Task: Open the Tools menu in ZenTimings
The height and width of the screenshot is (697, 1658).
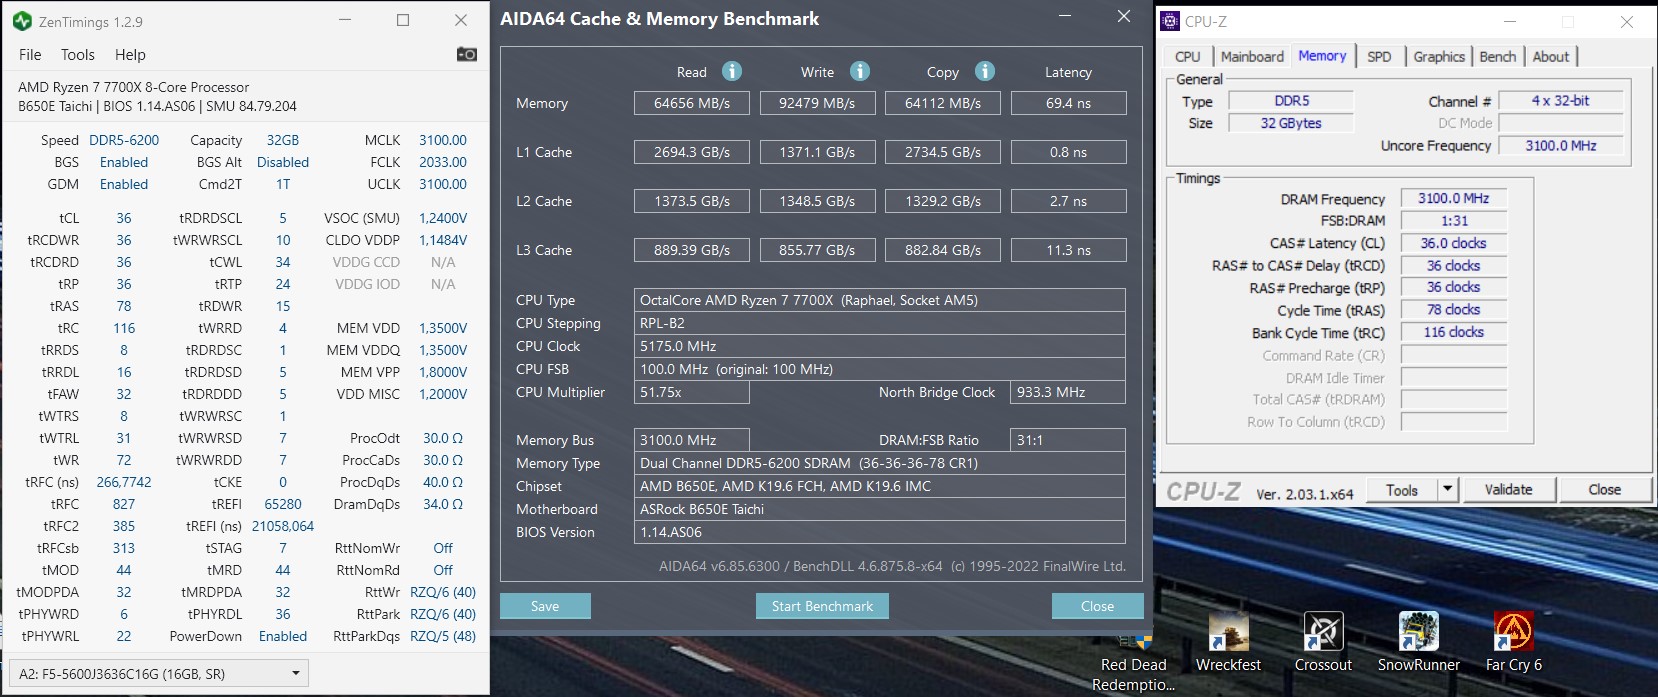Action: [x=78, y=55]
